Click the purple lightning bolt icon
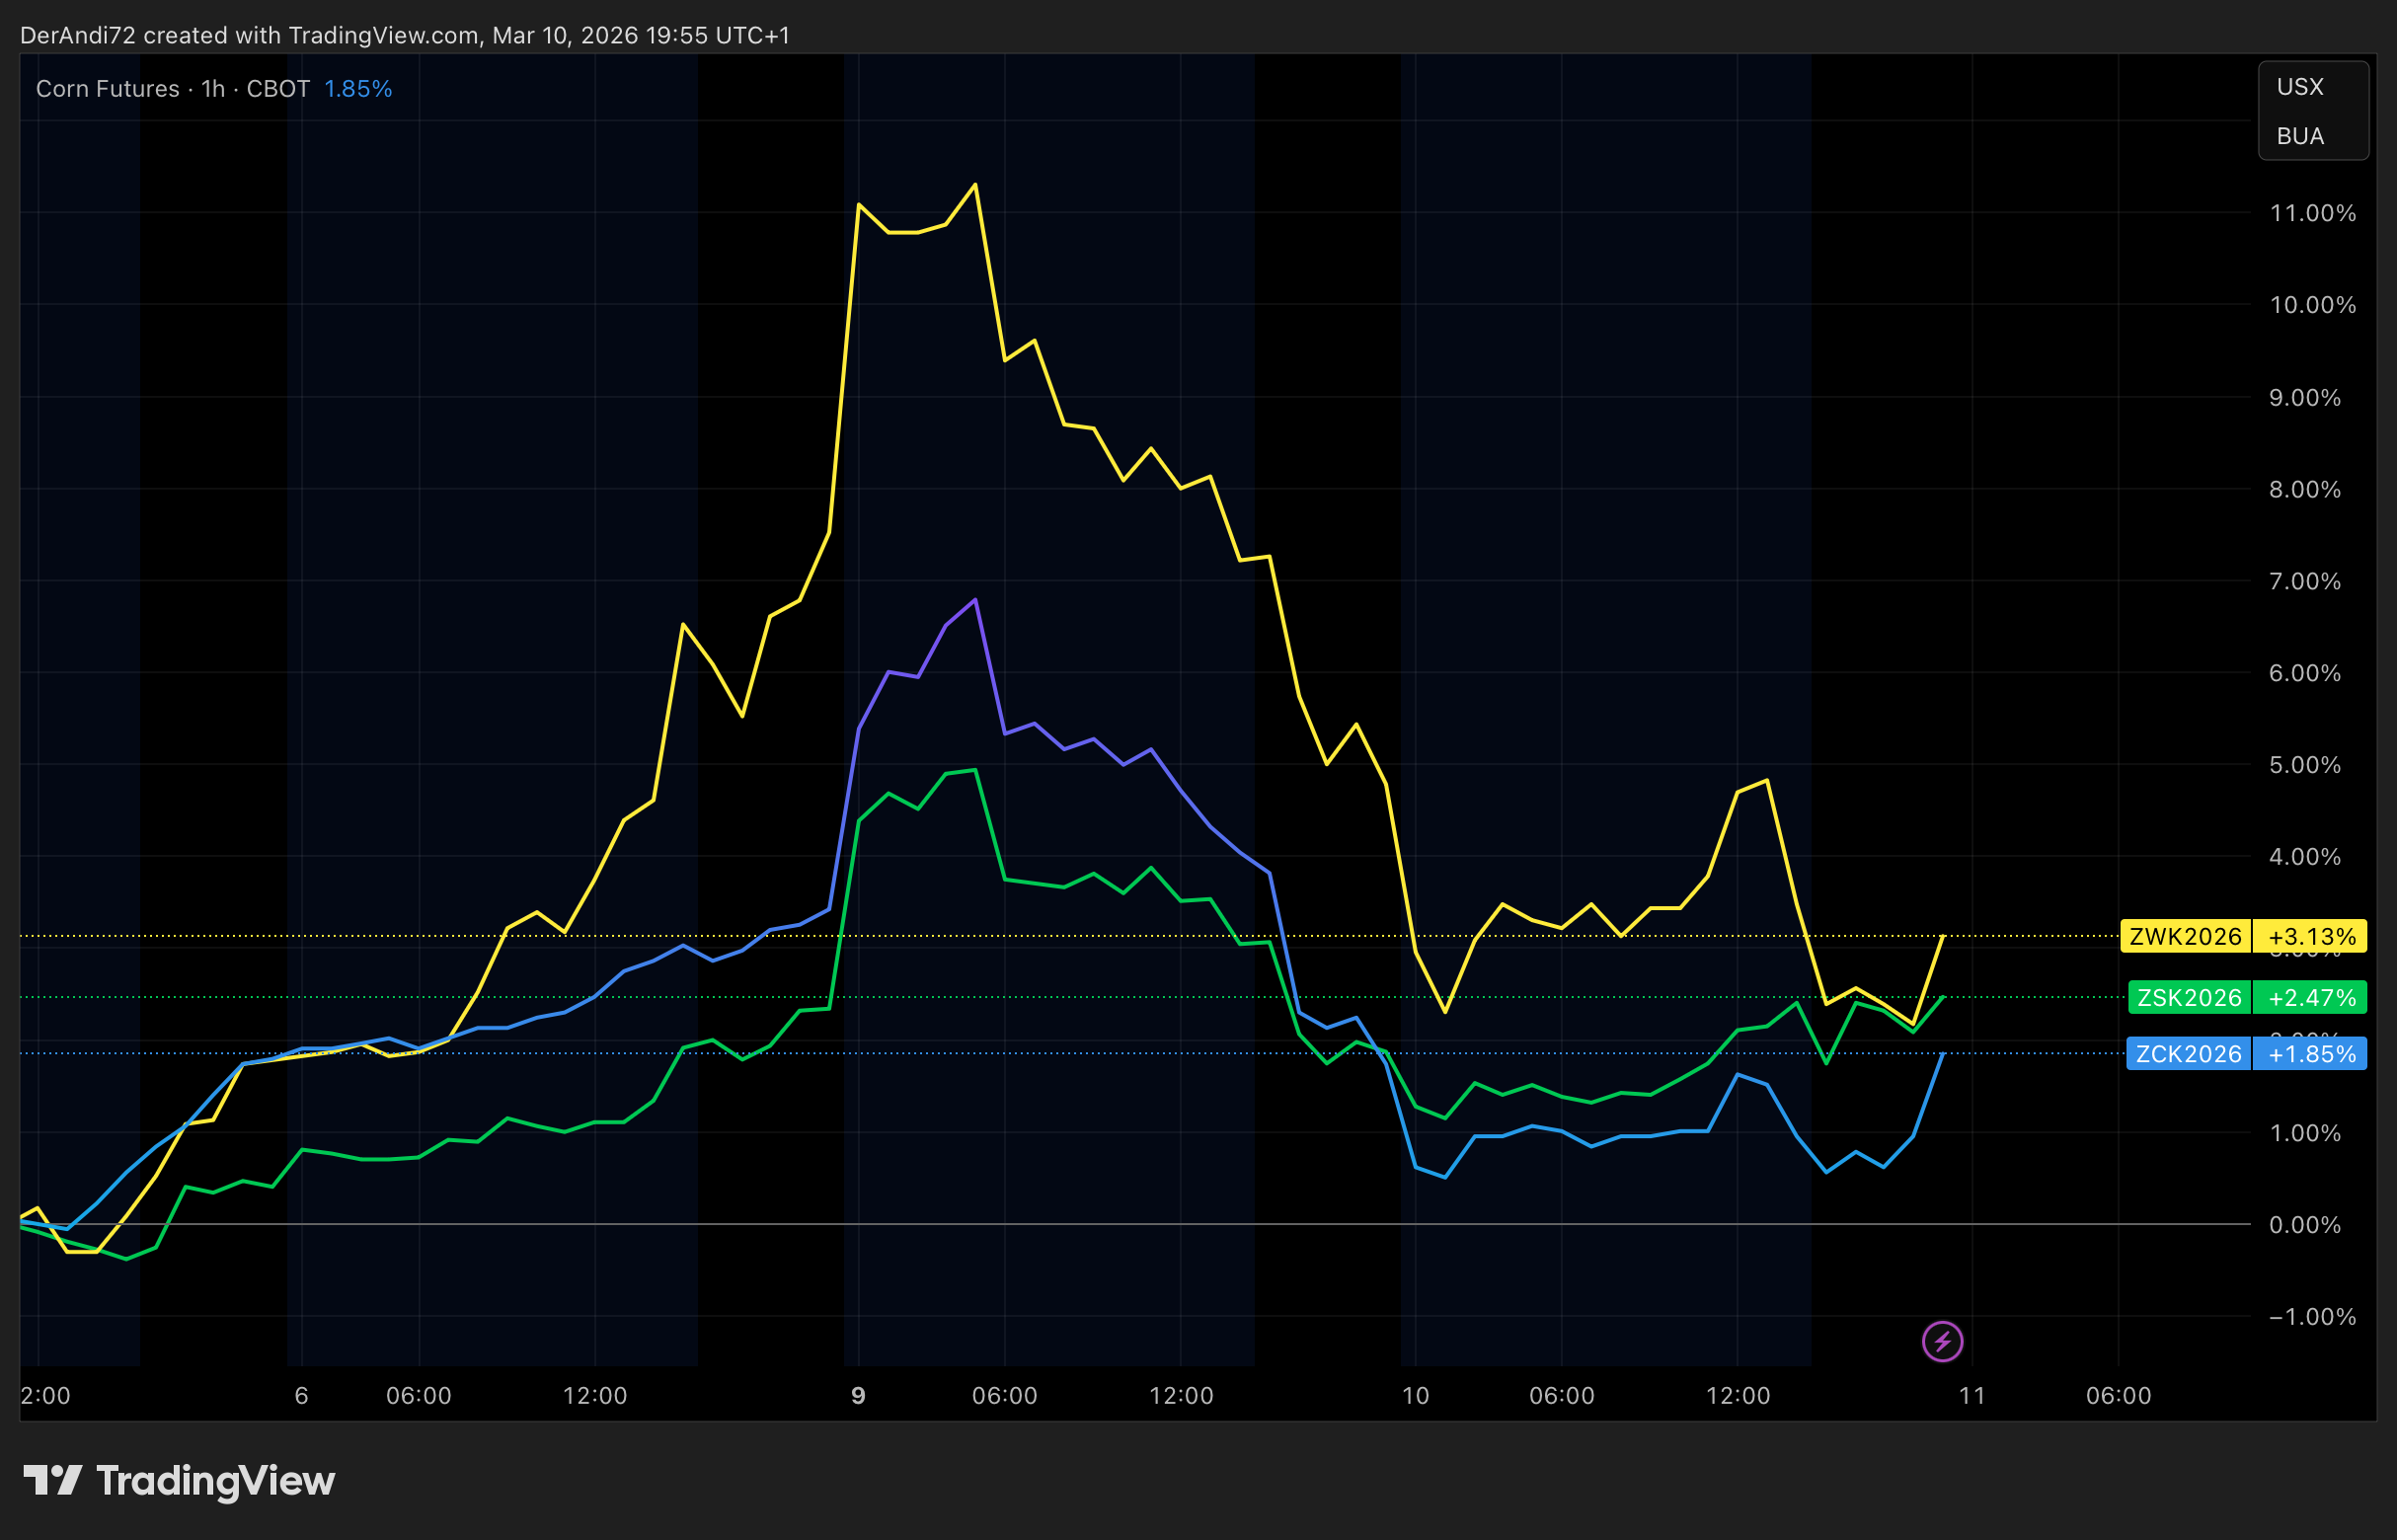Viewport: 2397px width, 1540px height. pyautogui.click(x=1942, y=1341)
